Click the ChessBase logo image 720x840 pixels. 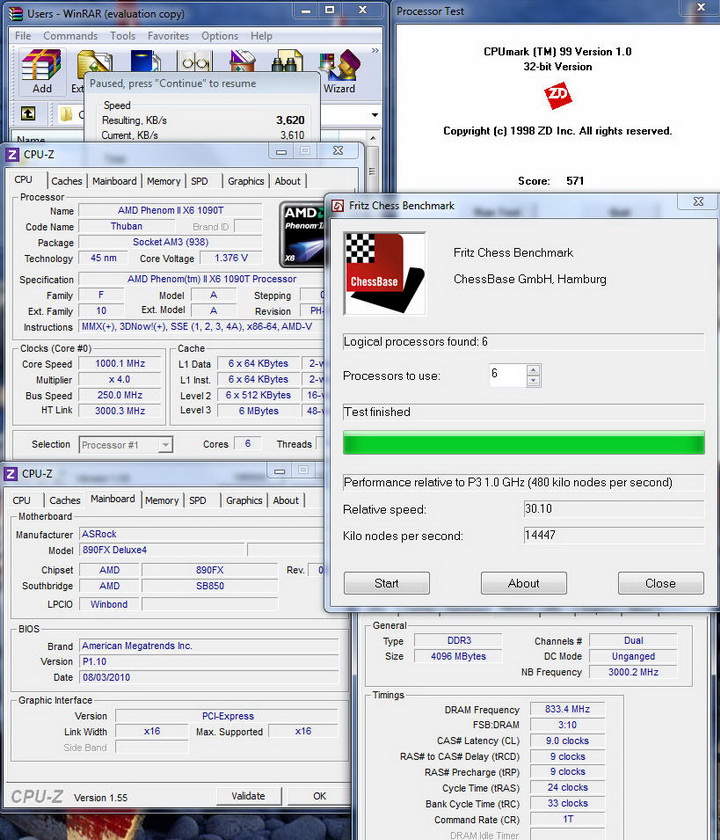[x=385, y=273]
